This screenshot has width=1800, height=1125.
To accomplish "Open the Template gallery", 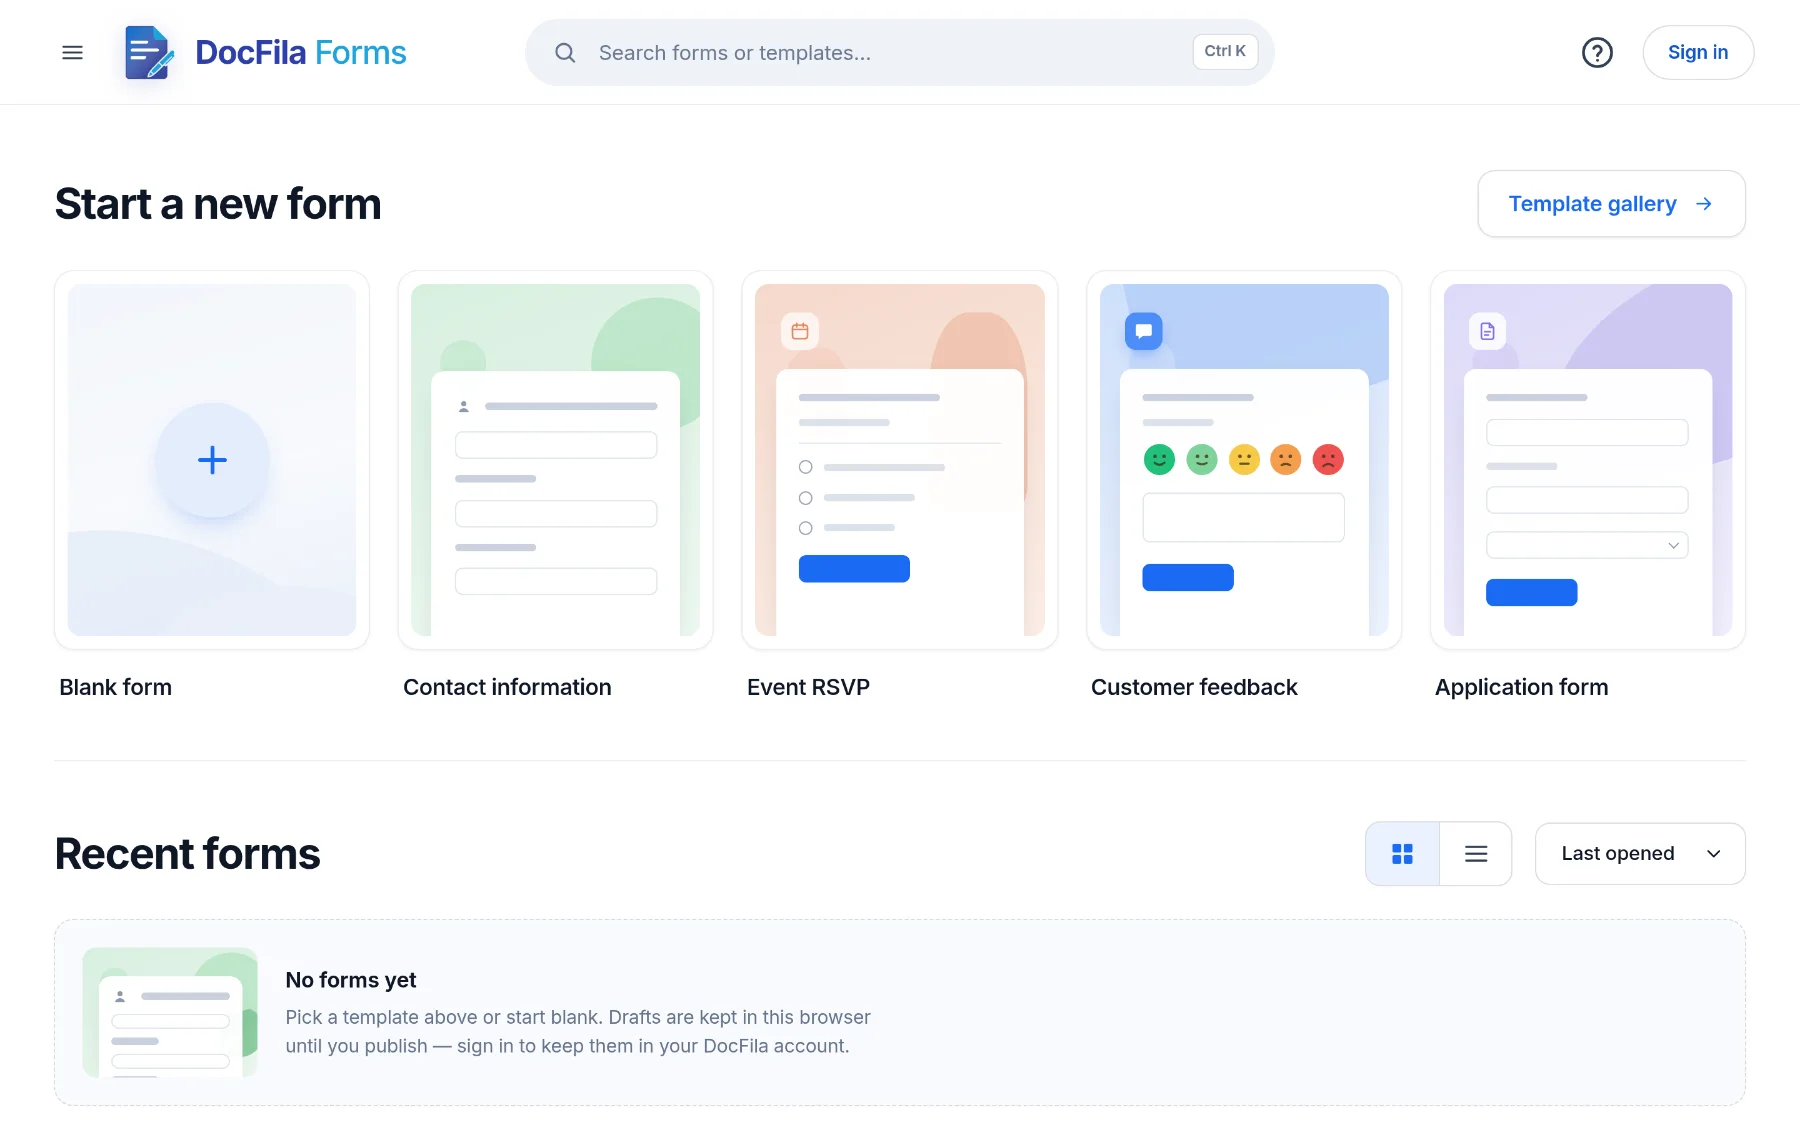I will pos(1612,204).
